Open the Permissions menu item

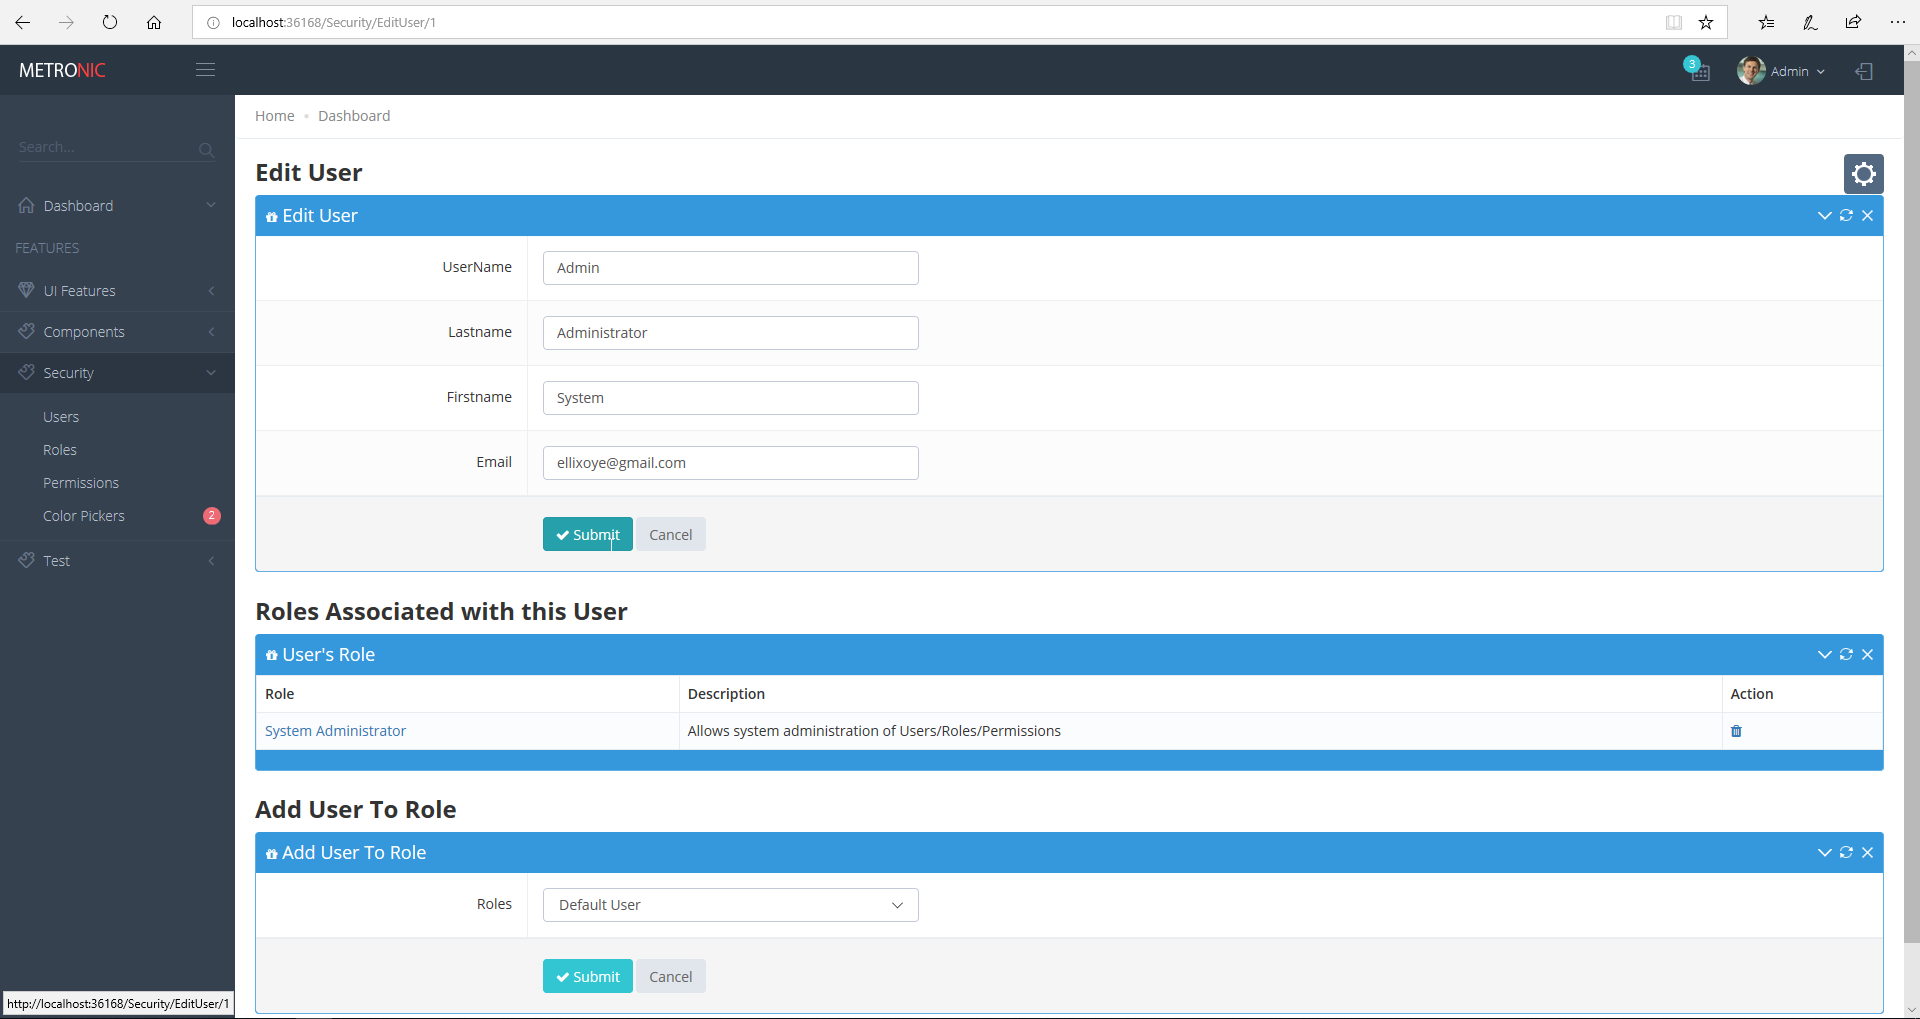tap(80, 482)
